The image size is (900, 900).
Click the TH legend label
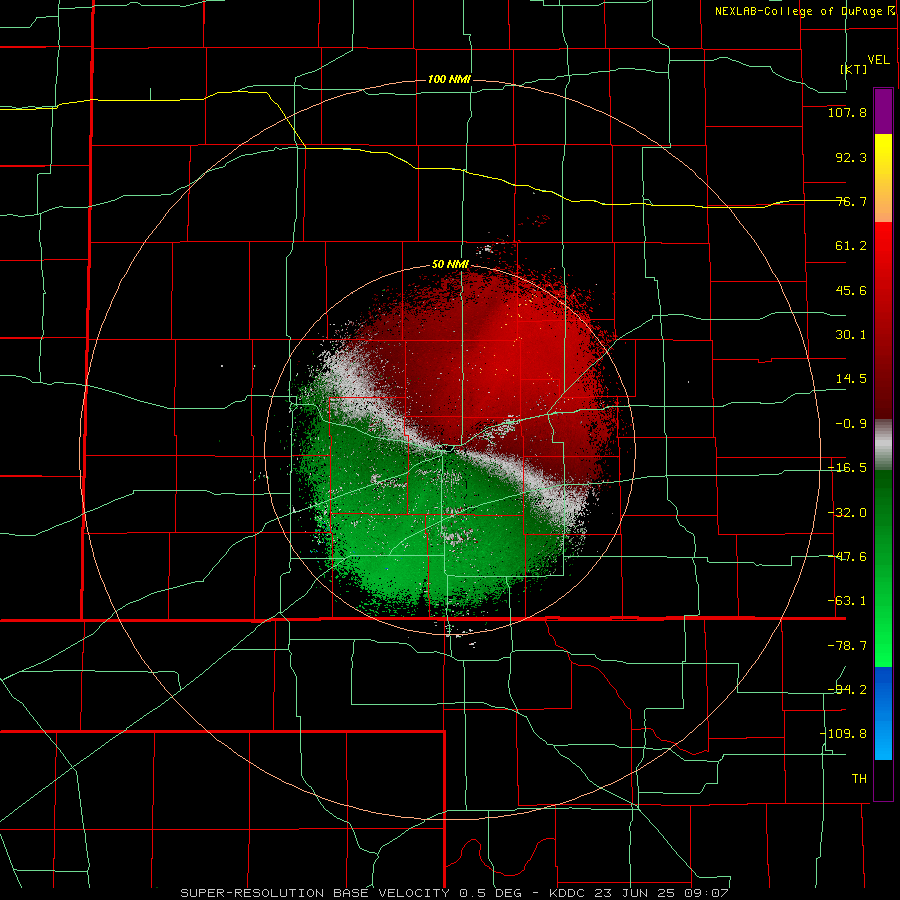(x=859, y=779)
